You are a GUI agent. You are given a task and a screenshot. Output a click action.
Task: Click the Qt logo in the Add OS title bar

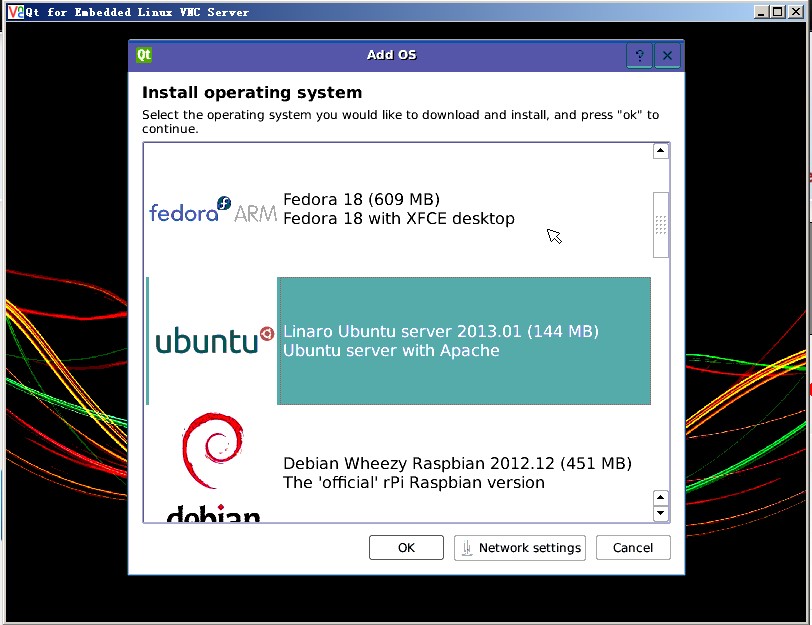click(144, 55)
